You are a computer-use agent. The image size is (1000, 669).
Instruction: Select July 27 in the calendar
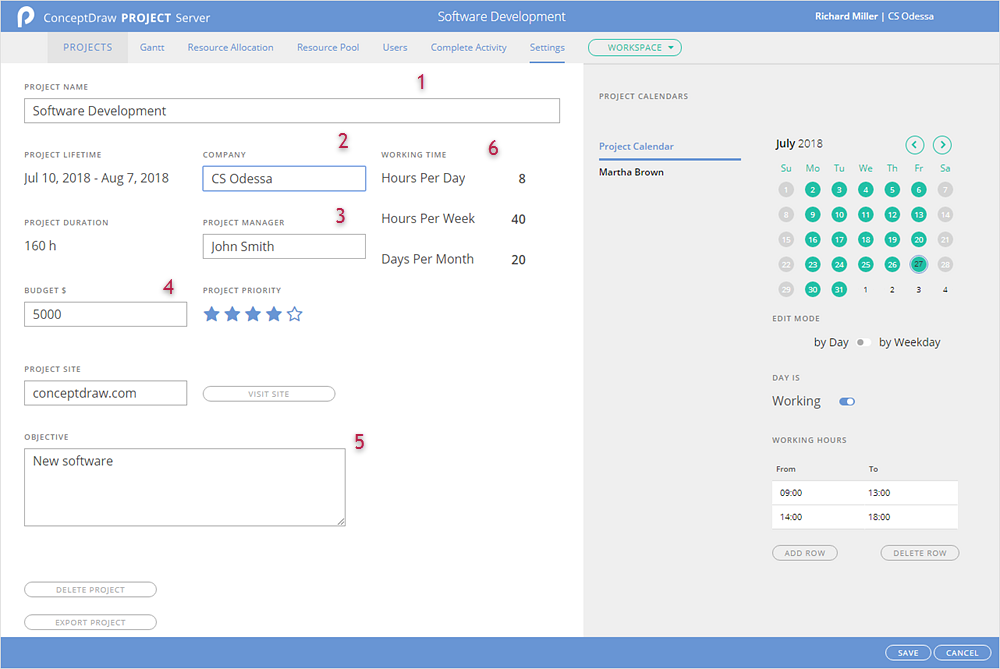[x=918, y=264]
